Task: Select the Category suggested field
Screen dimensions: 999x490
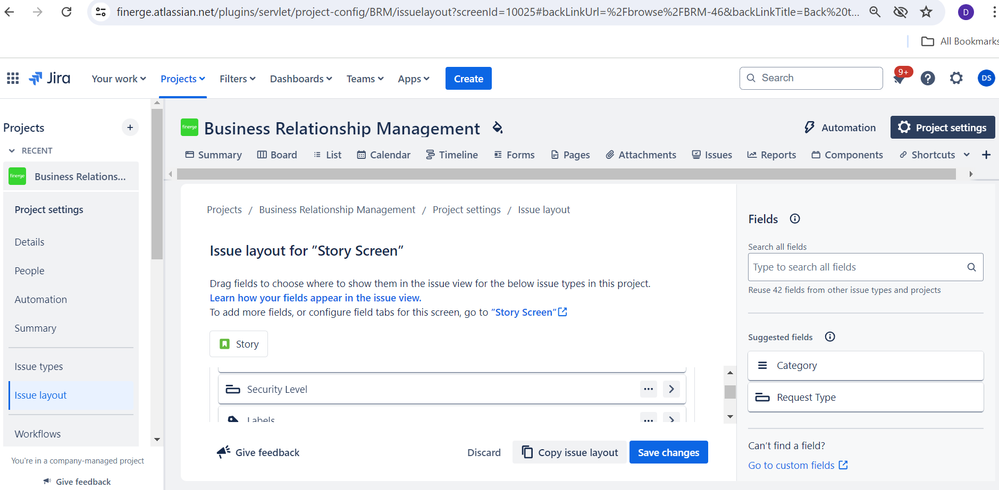Action: [x=865, y=365]
